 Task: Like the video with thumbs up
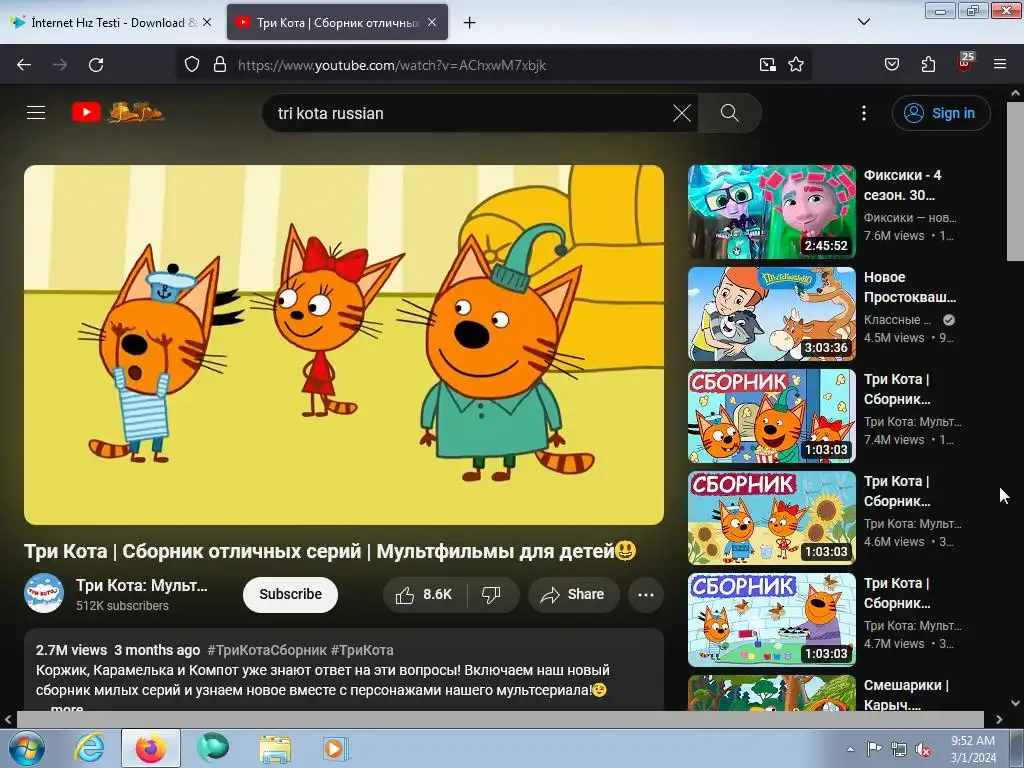point(423,594)
